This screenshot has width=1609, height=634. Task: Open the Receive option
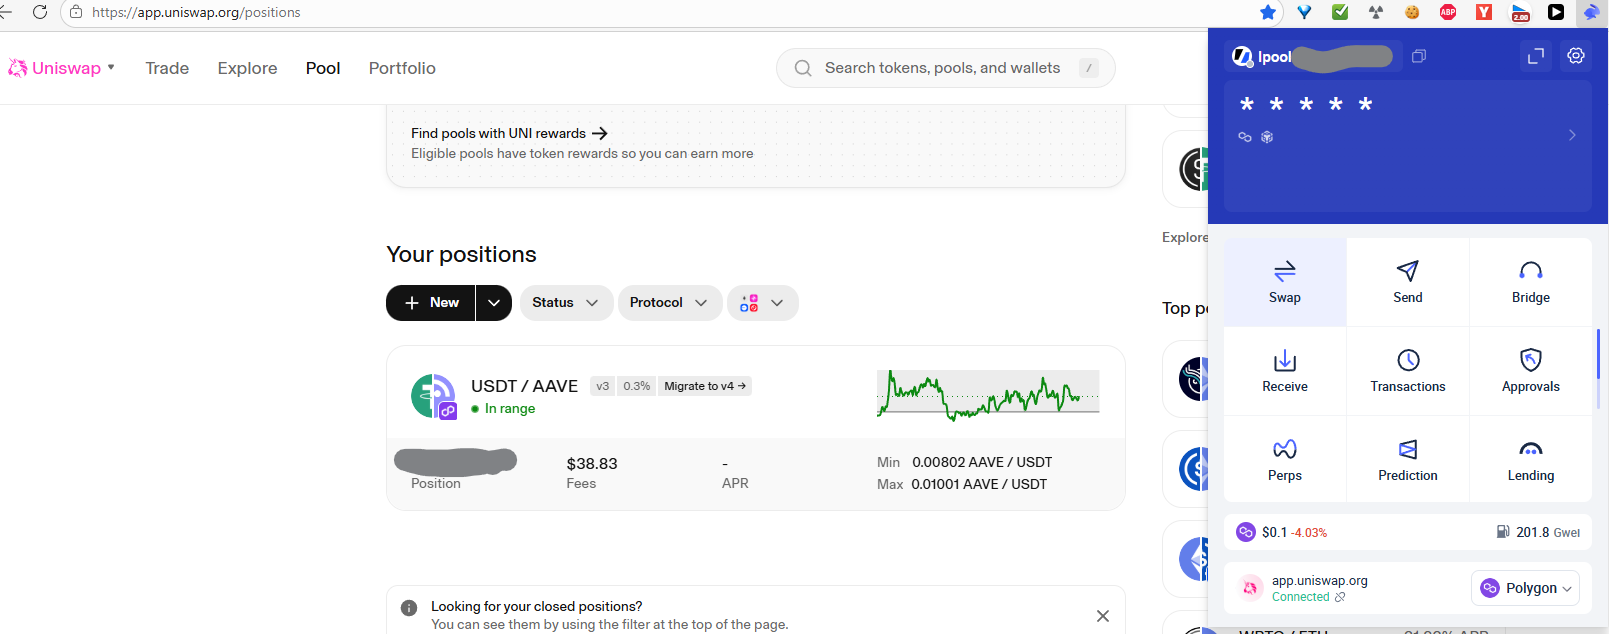point(1284,370)
